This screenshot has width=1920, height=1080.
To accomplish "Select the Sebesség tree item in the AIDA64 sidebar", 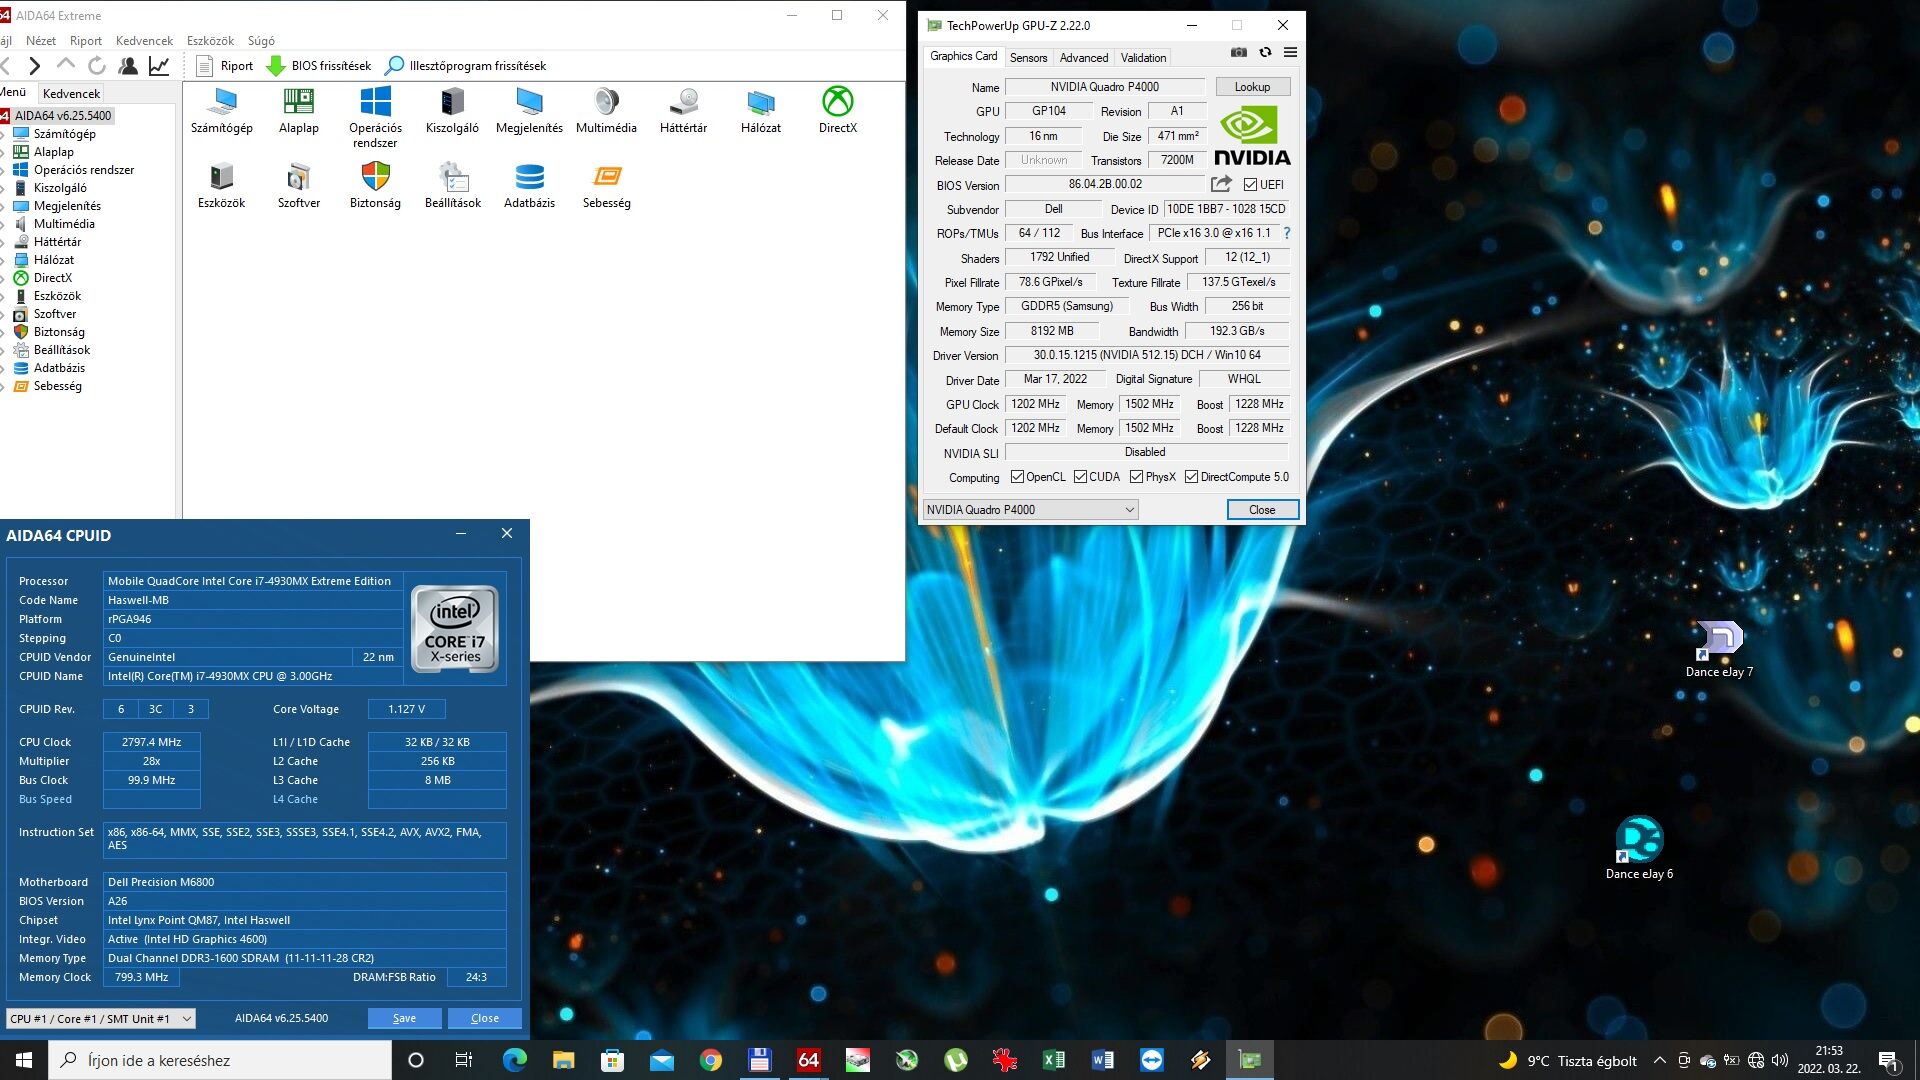I will tap(57, 386).
